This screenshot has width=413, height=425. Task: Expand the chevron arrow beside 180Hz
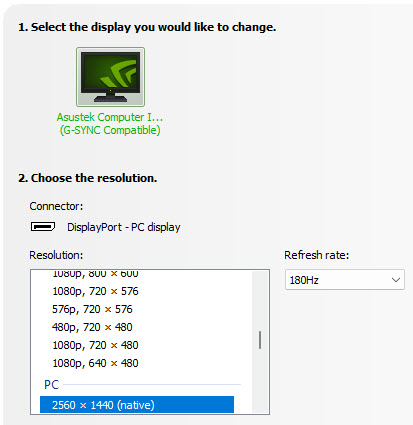tap(396, 280)
